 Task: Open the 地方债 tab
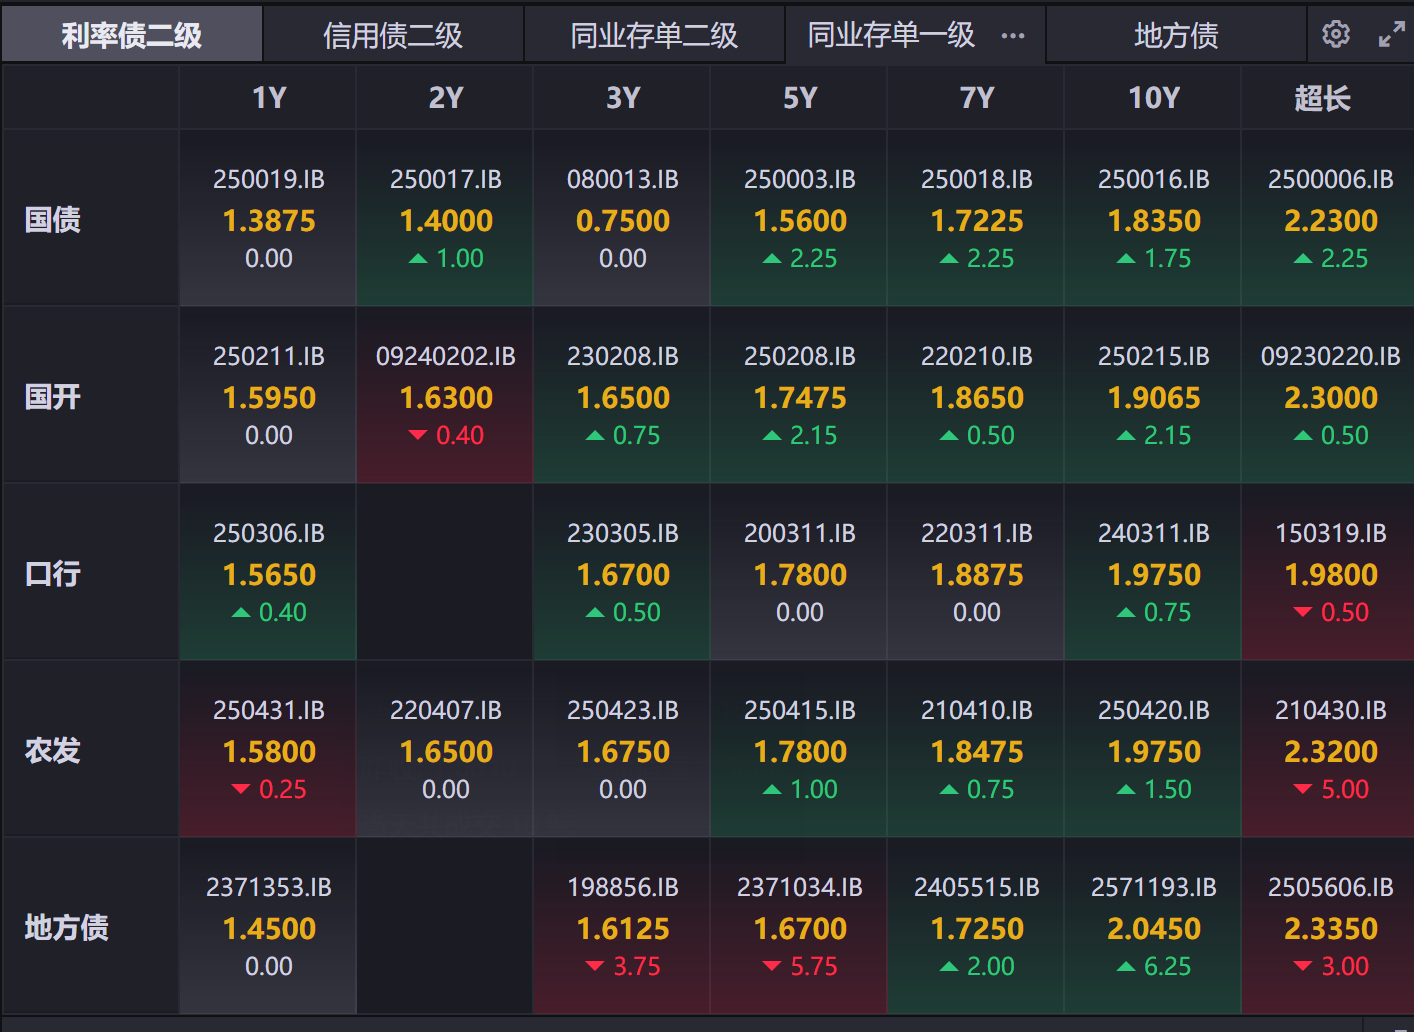pos(1176,36)
